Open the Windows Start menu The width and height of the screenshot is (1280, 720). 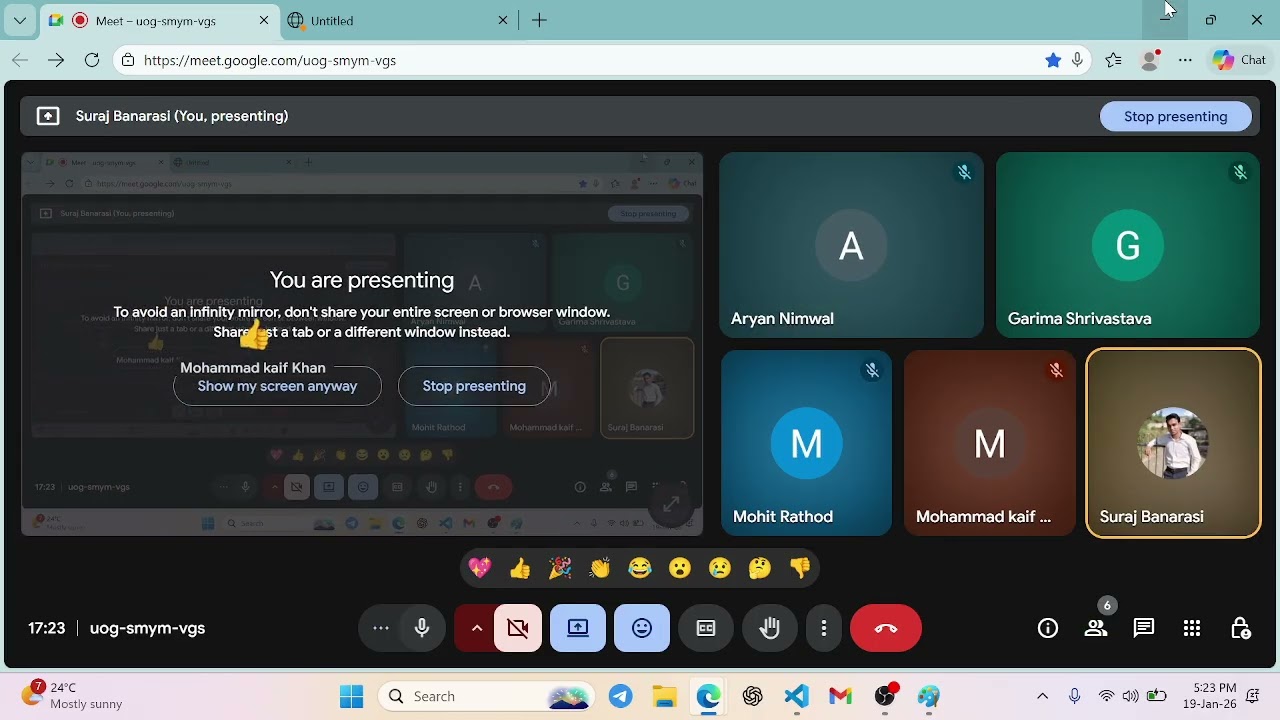click(x=352, y=696)
